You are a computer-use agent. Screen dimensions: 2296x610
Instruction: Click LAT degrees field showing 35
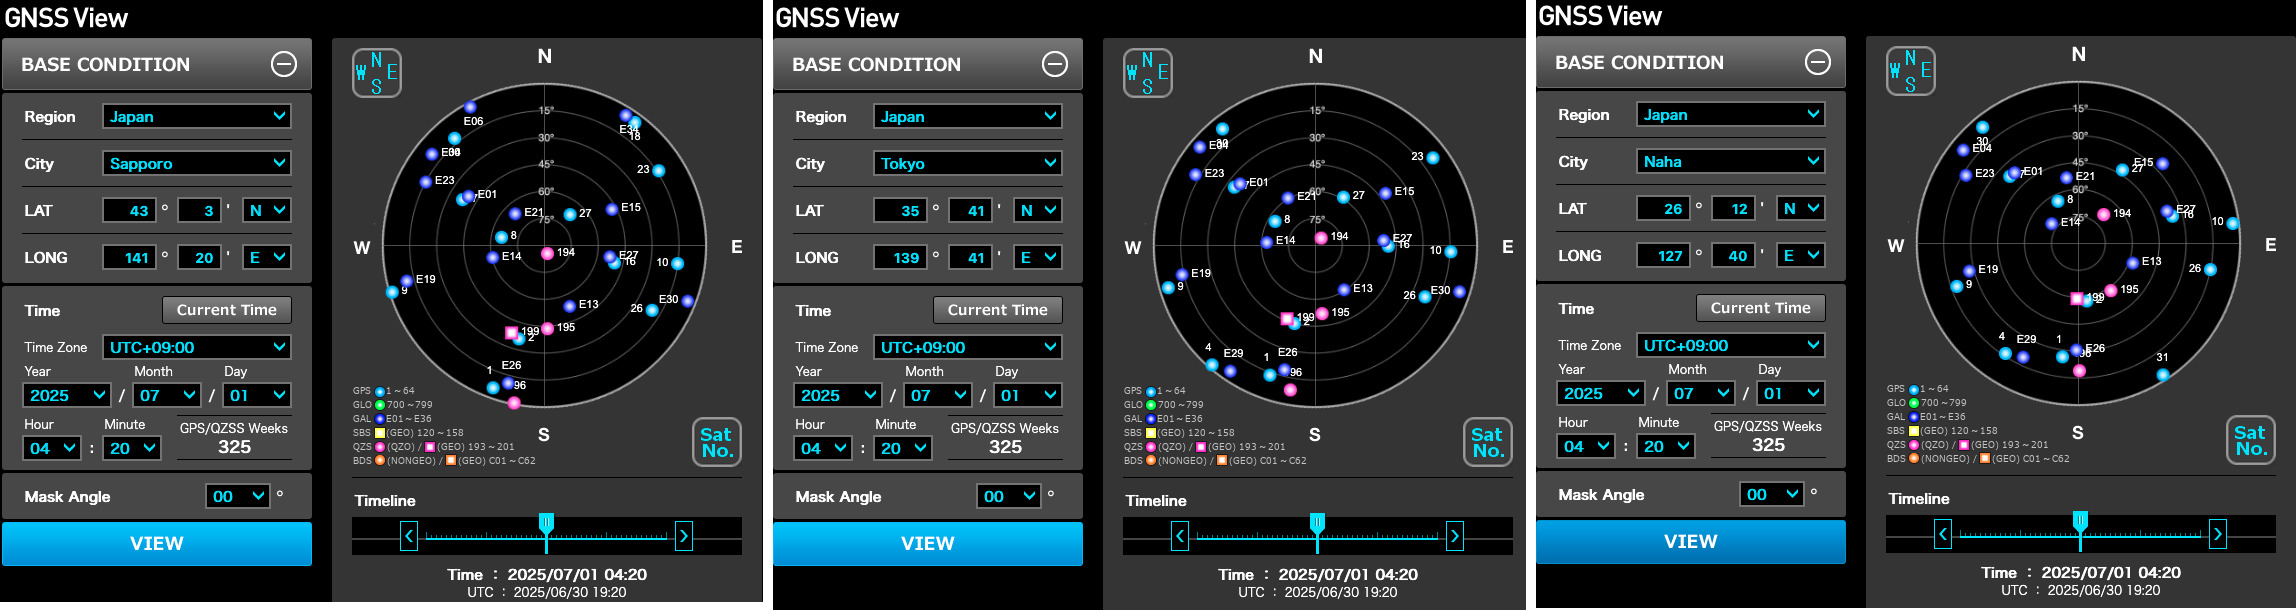[x=900, y=210]
